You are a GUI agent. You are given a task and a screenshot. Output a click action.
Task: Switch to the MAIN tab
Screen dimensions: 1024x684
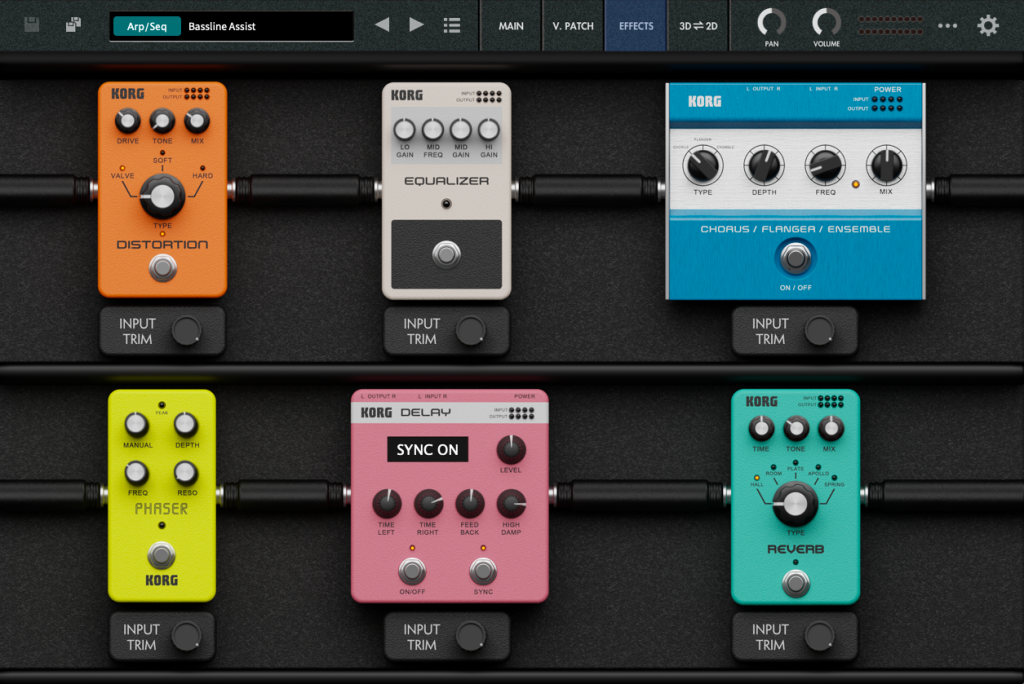511,26
